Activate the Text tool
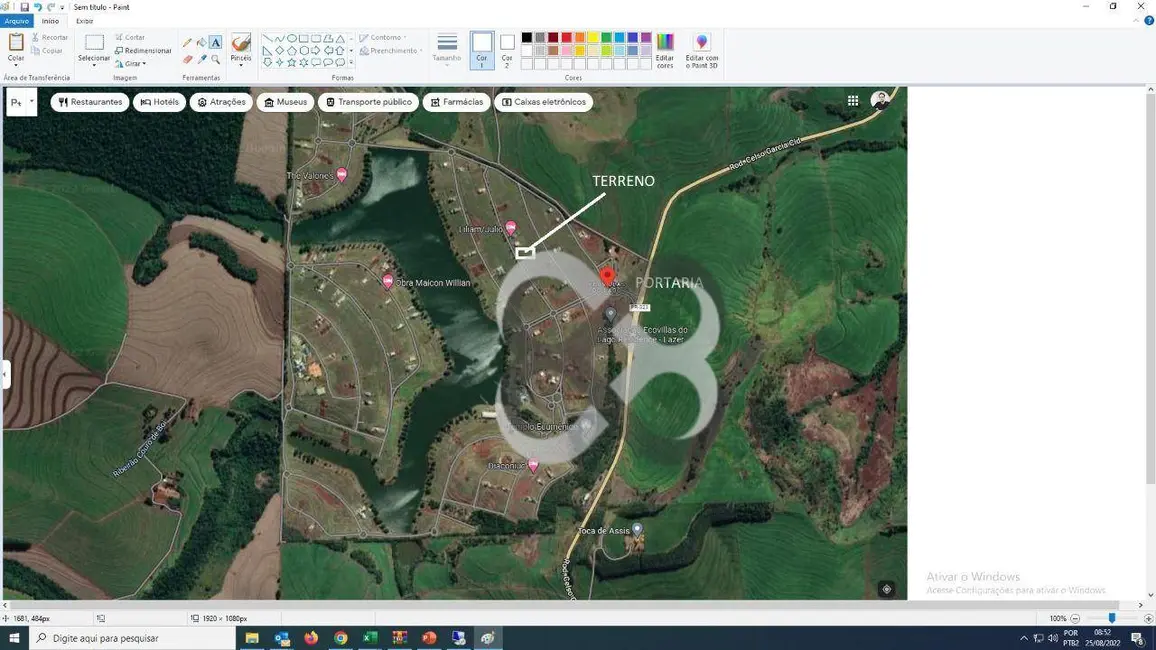Viewport: 1156px width, 650px height. pos(215,43)
